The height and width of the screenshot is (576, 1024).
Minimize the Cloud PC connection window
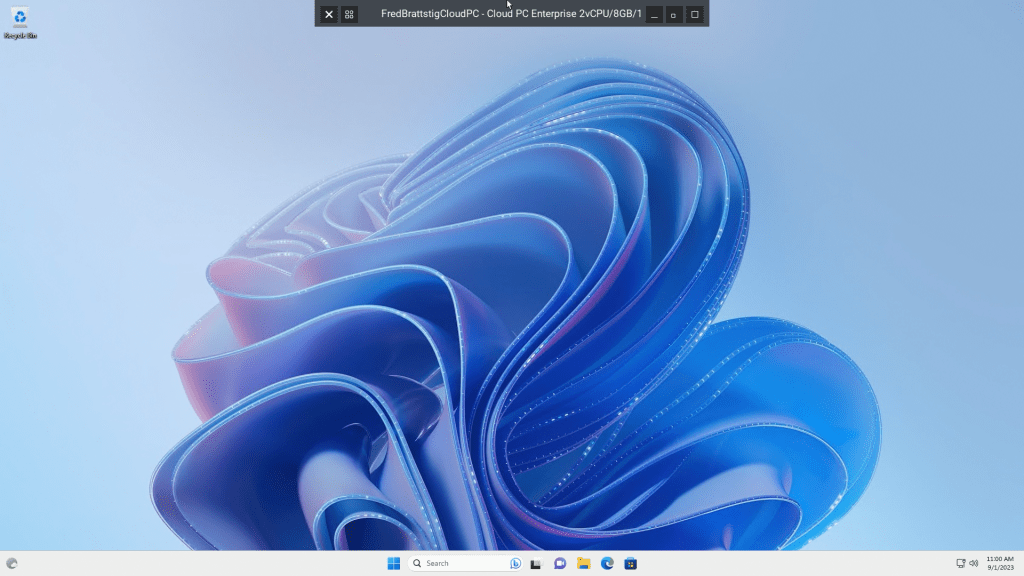[654, 14]
